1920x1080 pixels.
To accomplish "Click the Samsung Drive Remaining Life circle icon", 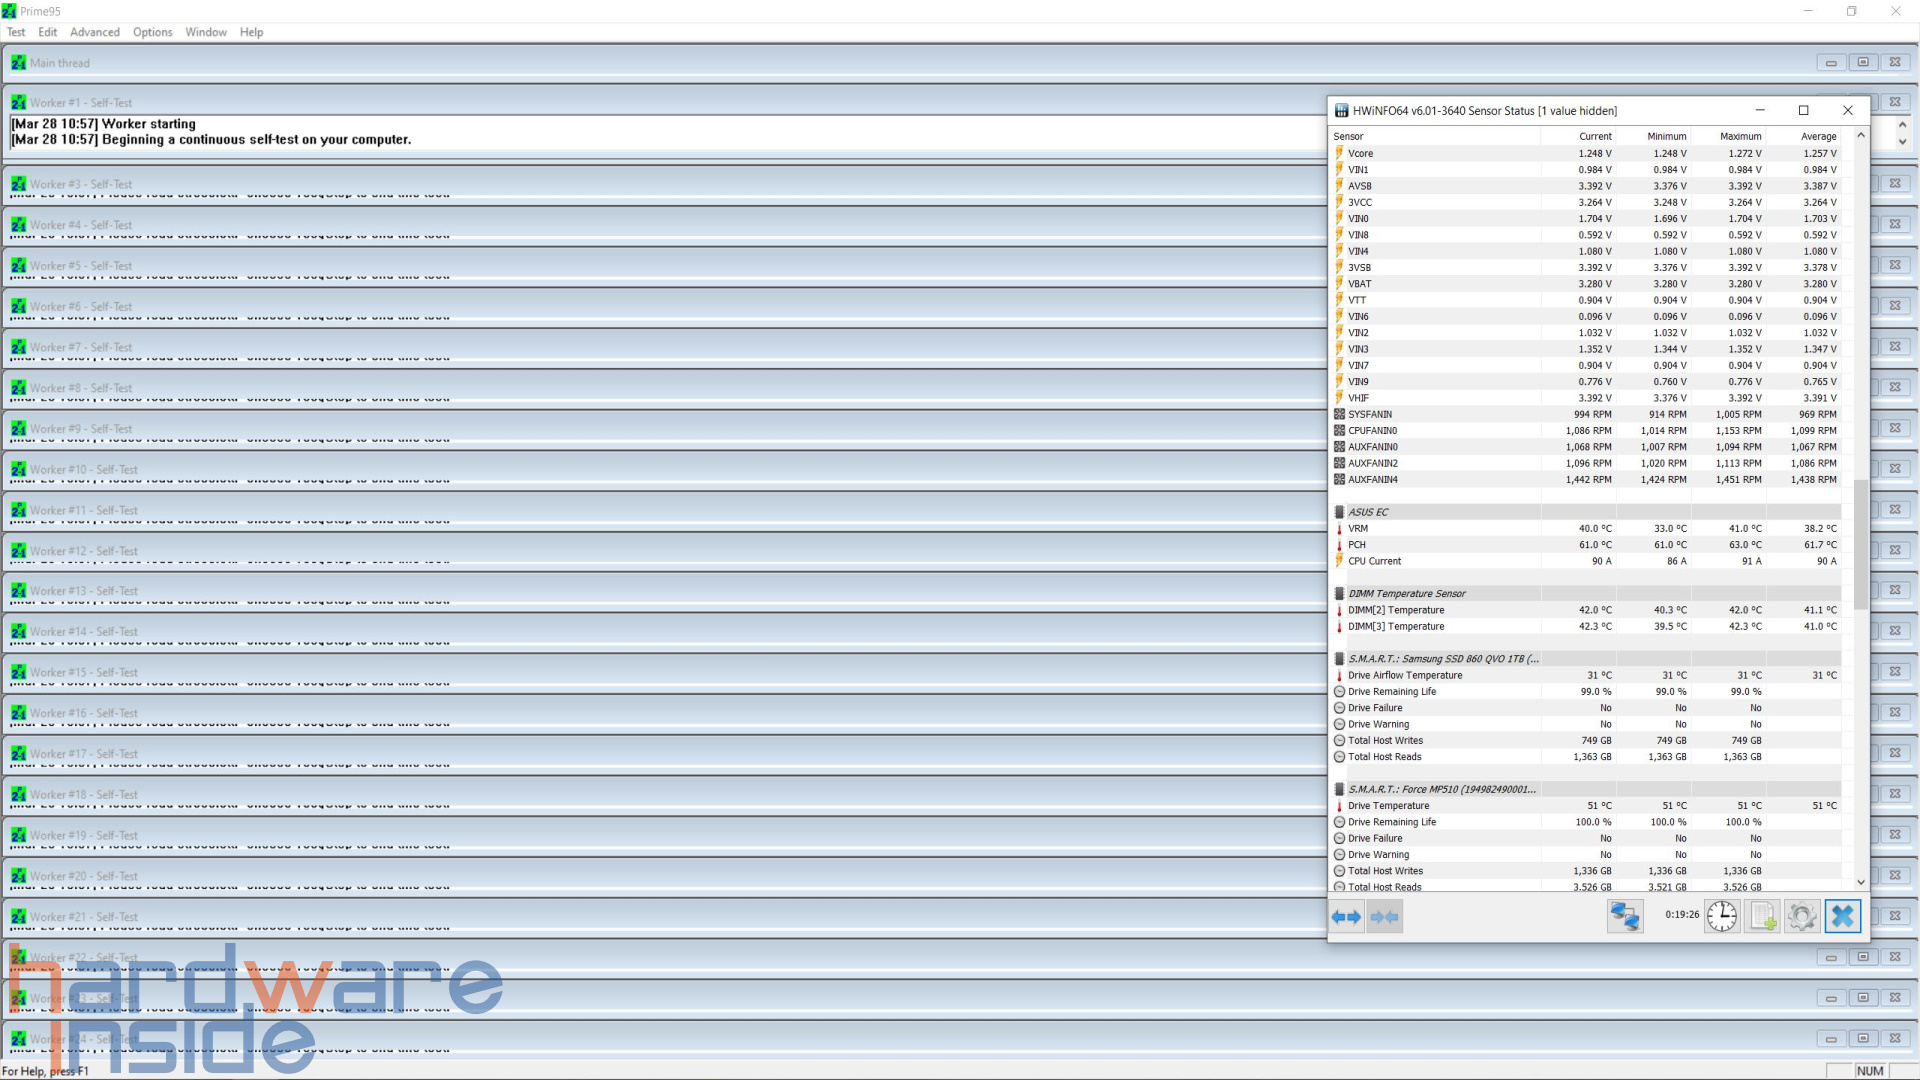I will point(1339,692).
